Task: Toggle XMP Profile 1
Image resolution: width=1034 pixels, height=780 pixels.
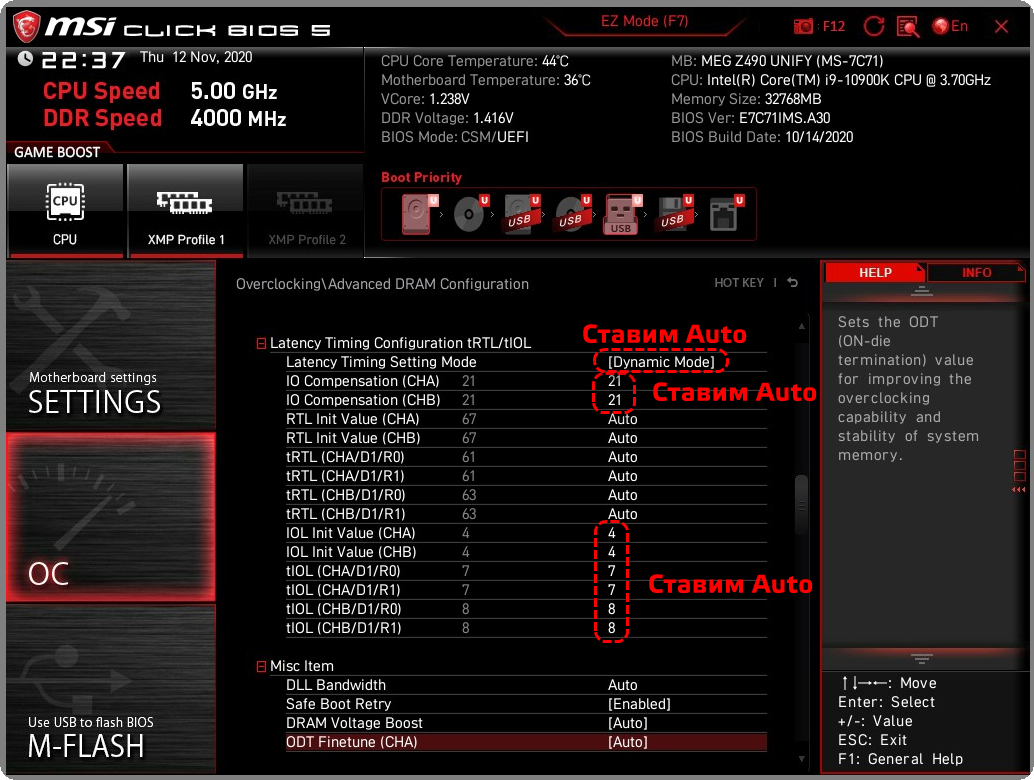Action: (186, 210)
